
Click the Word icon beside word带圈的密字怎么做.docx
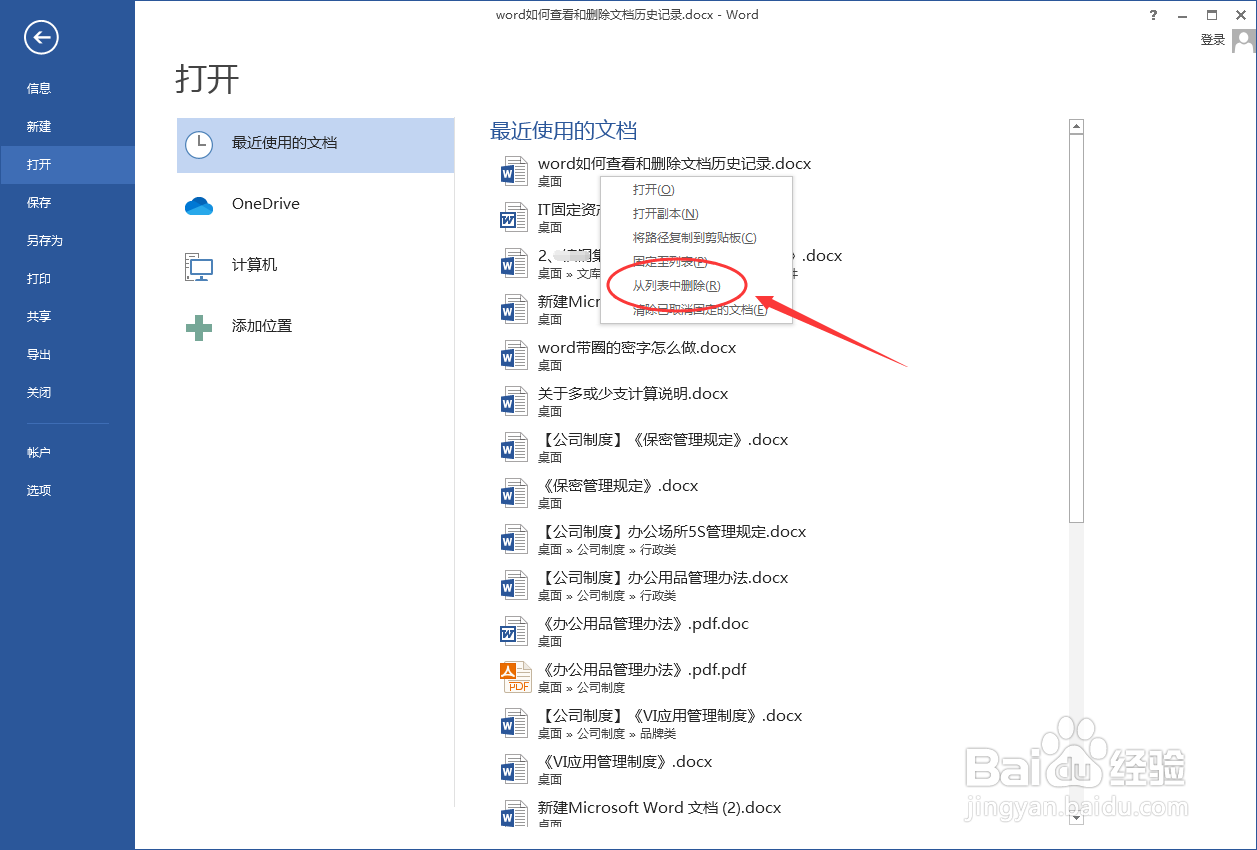tap(513, 354)
